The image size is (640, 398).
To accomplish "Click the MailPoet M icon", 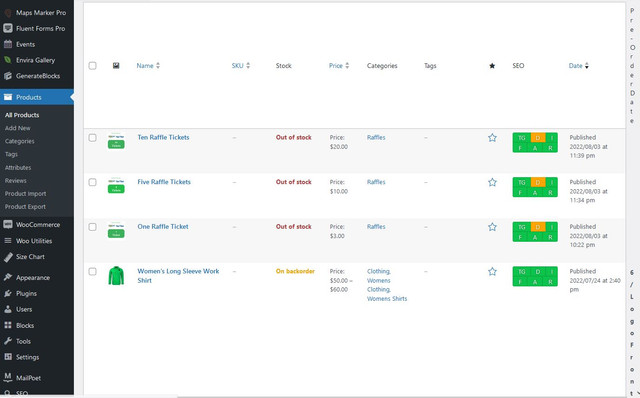I will pyautogui.click(x=8, y=377).
